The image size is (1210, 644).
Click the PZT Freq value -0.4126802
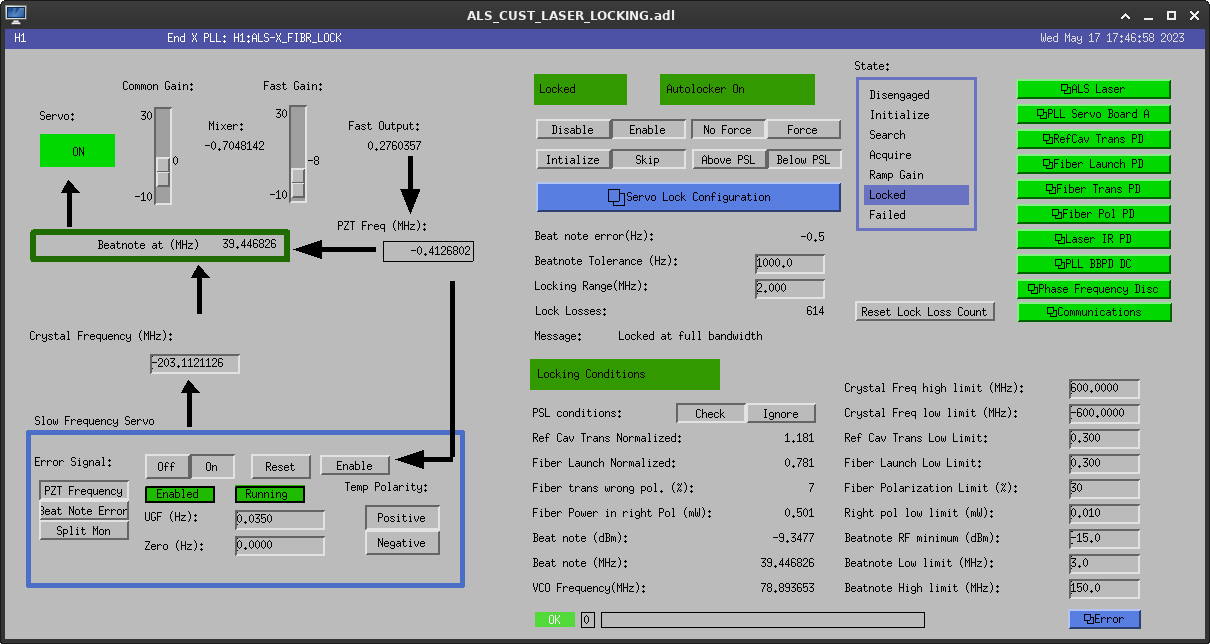click(x=428, y=251)
